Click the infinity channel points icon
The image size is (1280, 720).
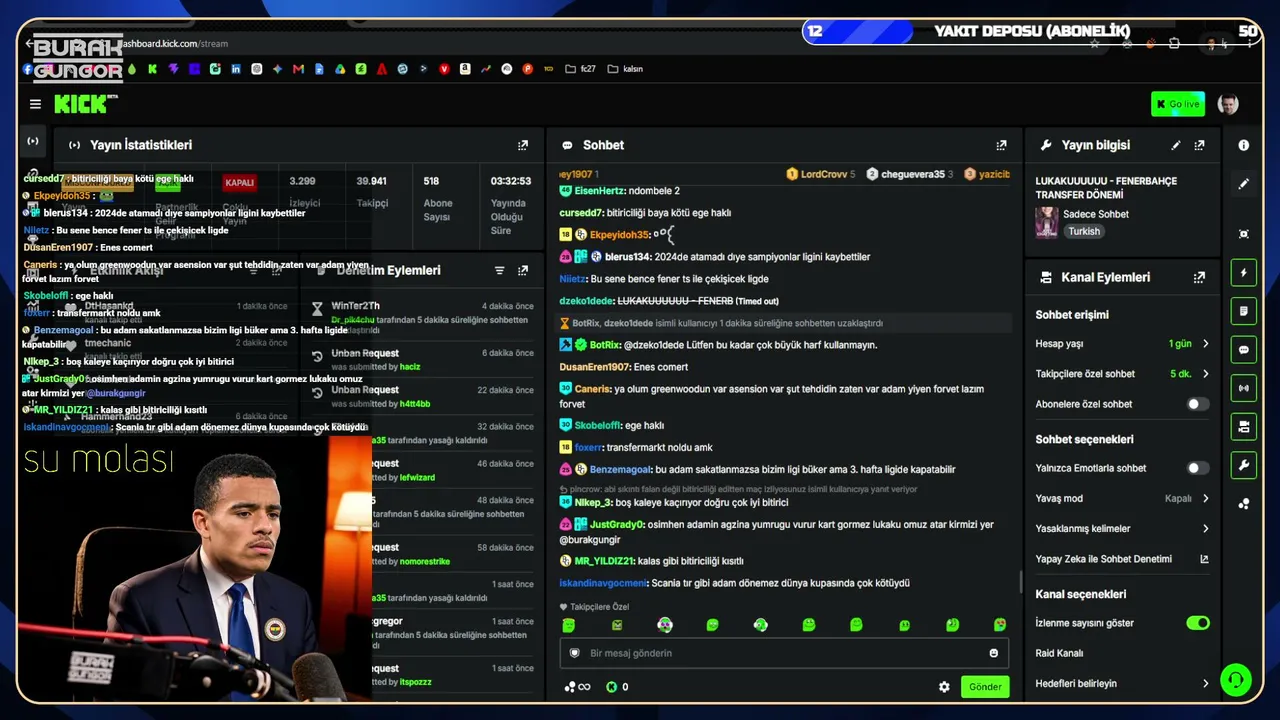[578, 687]
